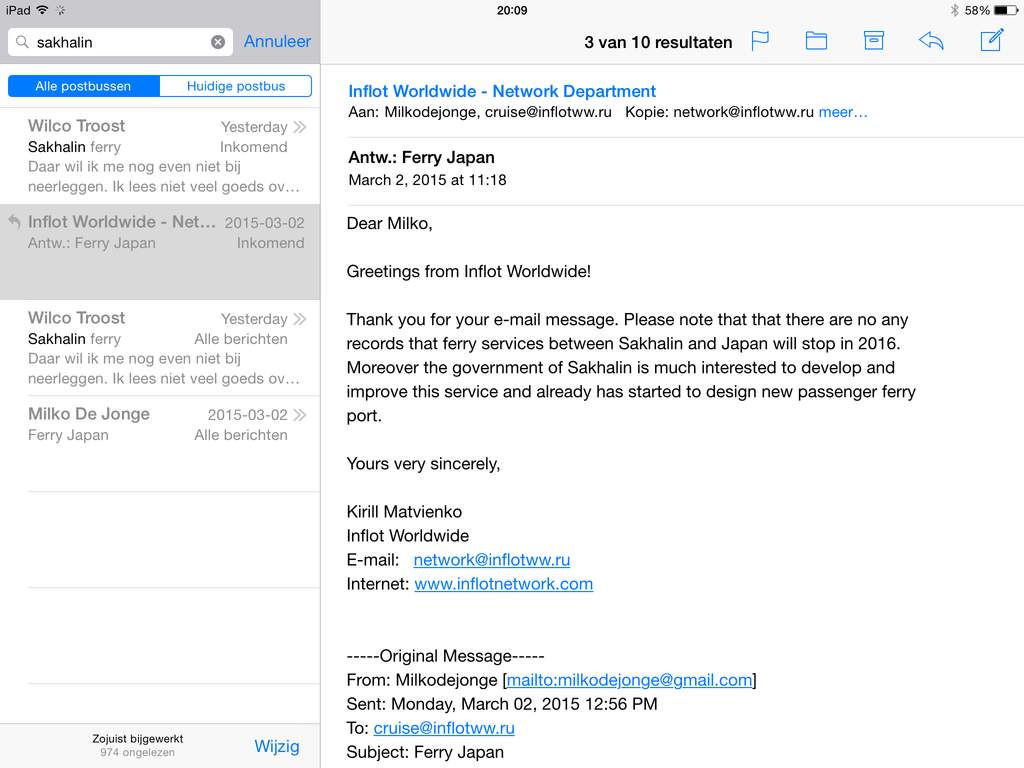Flag this email with the flag icon
Image resolution: width=1024 pixels, height=768 pixels.
(760, 41)
